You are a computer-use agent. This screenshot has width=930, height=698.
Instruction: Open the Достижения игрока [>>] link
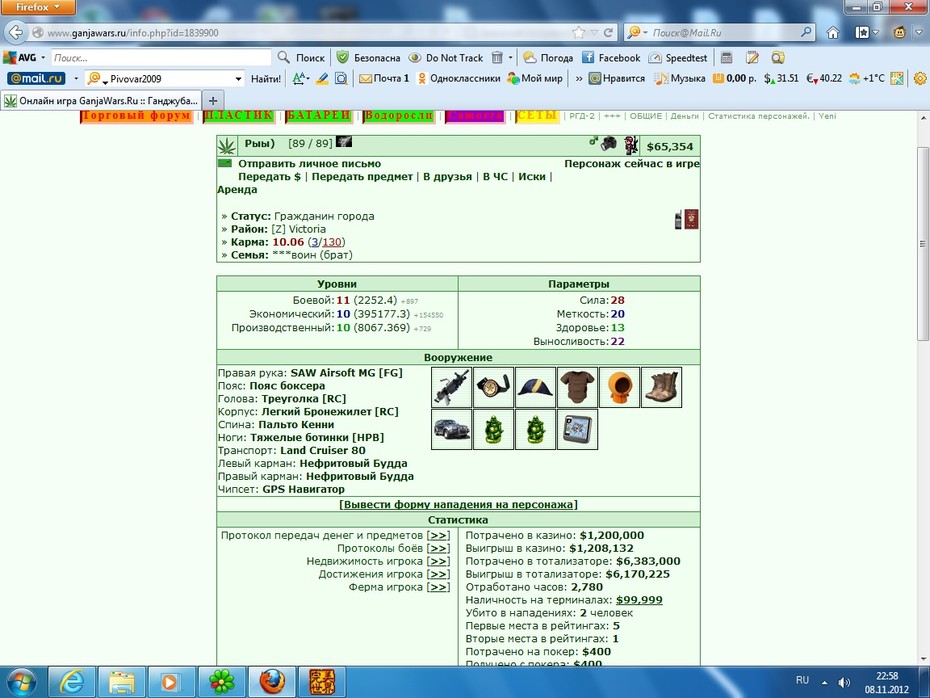point(438,575)
